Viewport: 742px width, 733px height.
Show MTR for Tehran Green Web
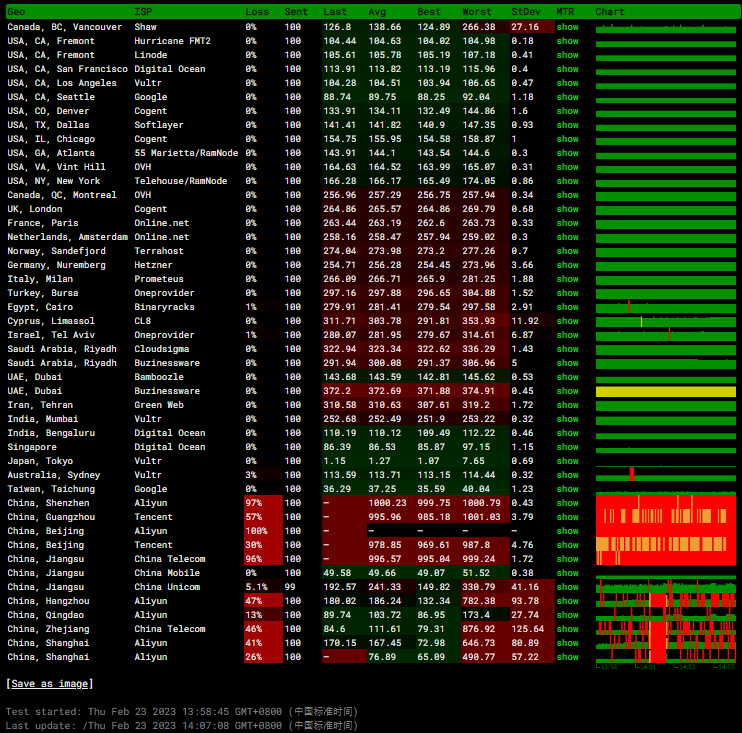(x=567, y=405)
